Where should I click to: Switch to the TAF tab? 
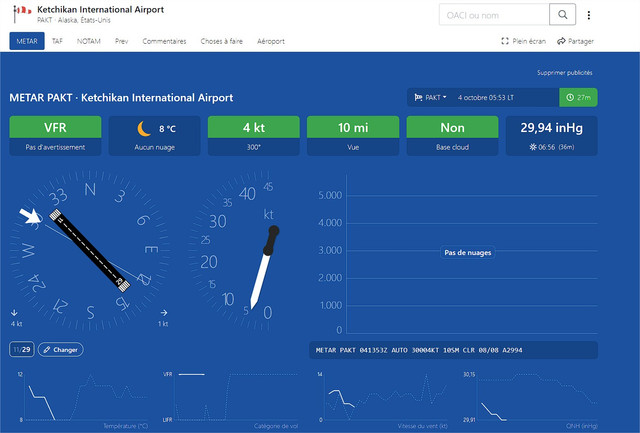[57, 41]
